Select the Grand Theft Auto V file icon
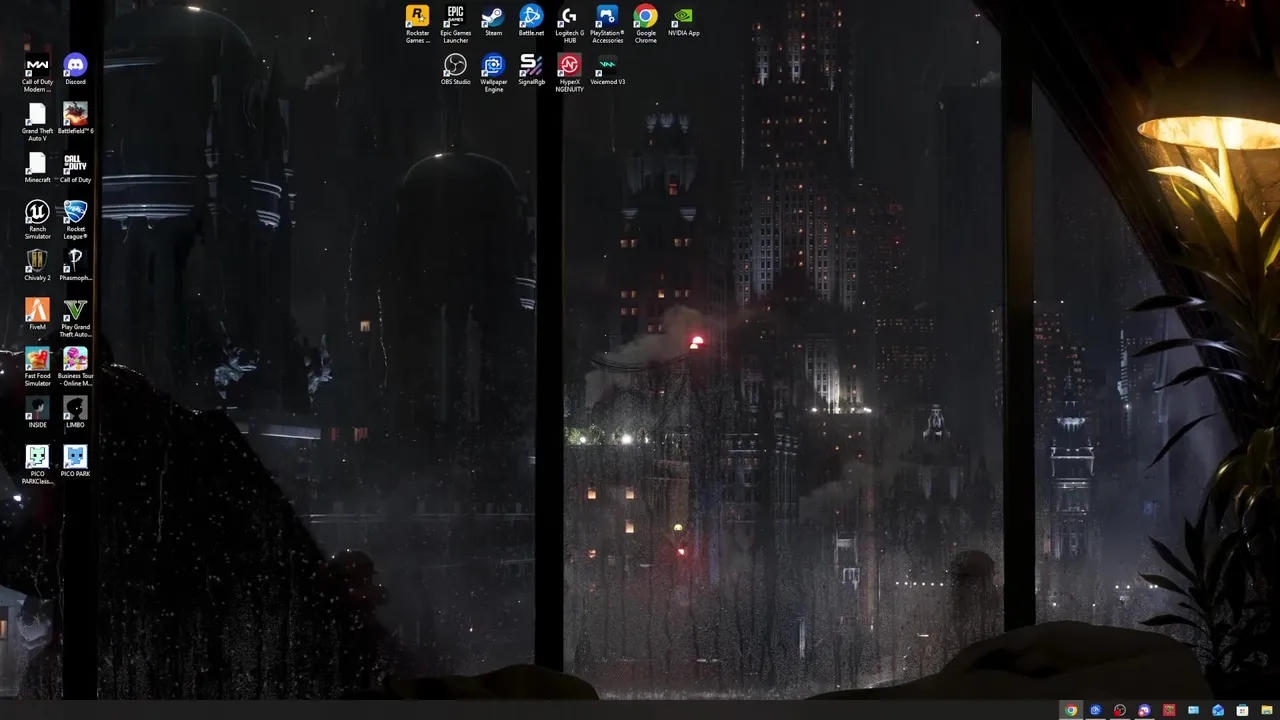 37,122
